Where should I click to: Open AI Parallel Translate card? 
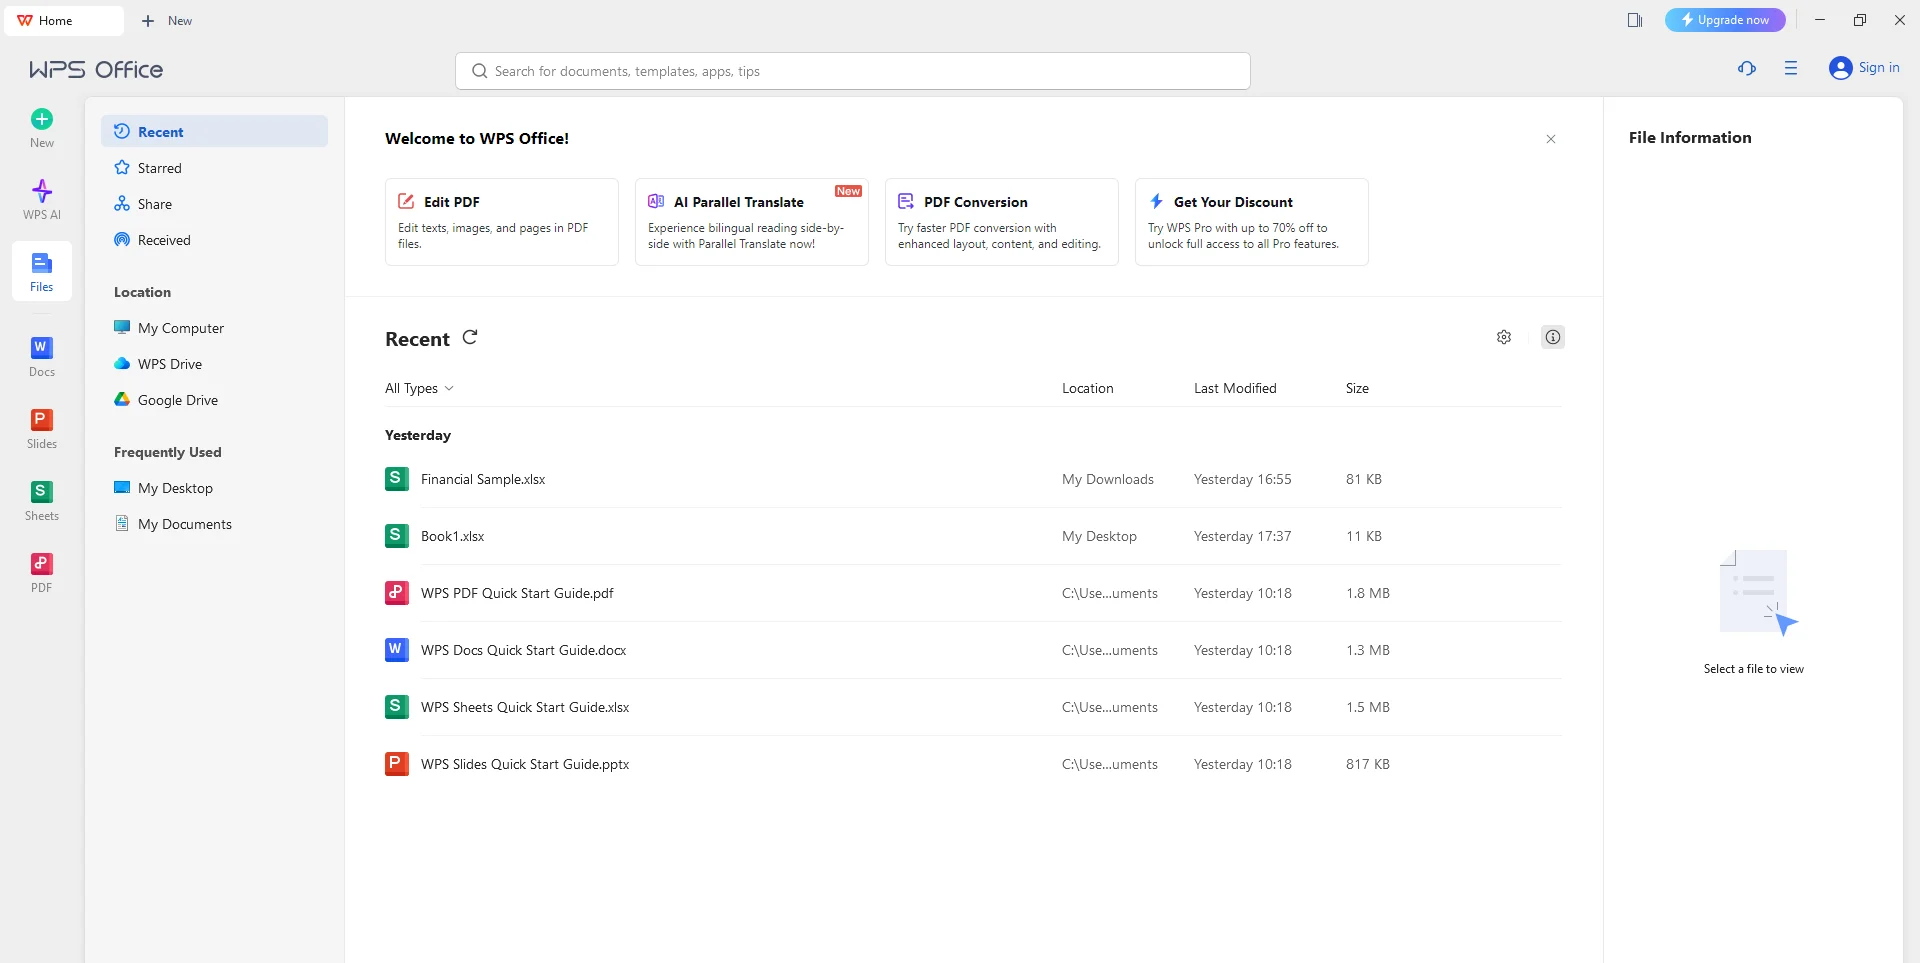click(x=752, y=222)
